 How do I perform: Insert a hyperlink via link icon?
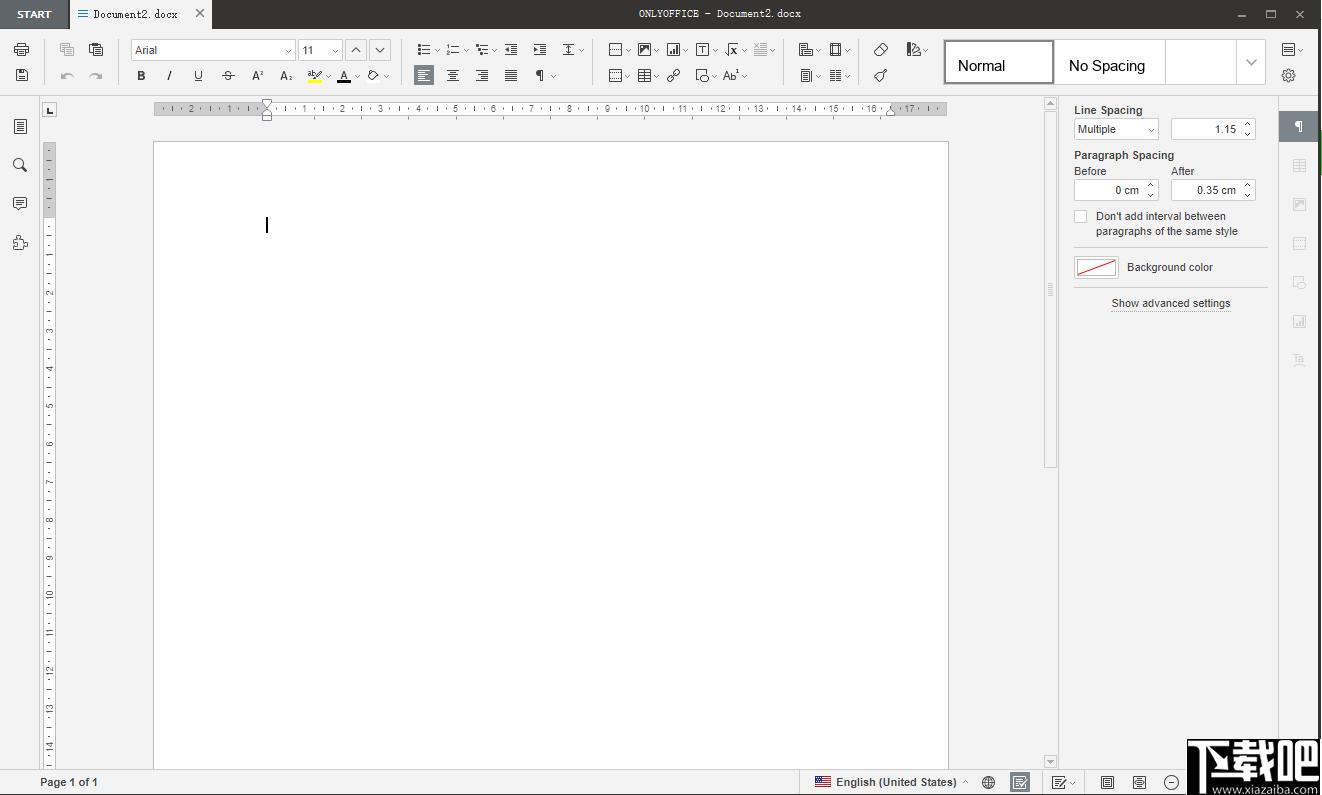tap(674, 75)
